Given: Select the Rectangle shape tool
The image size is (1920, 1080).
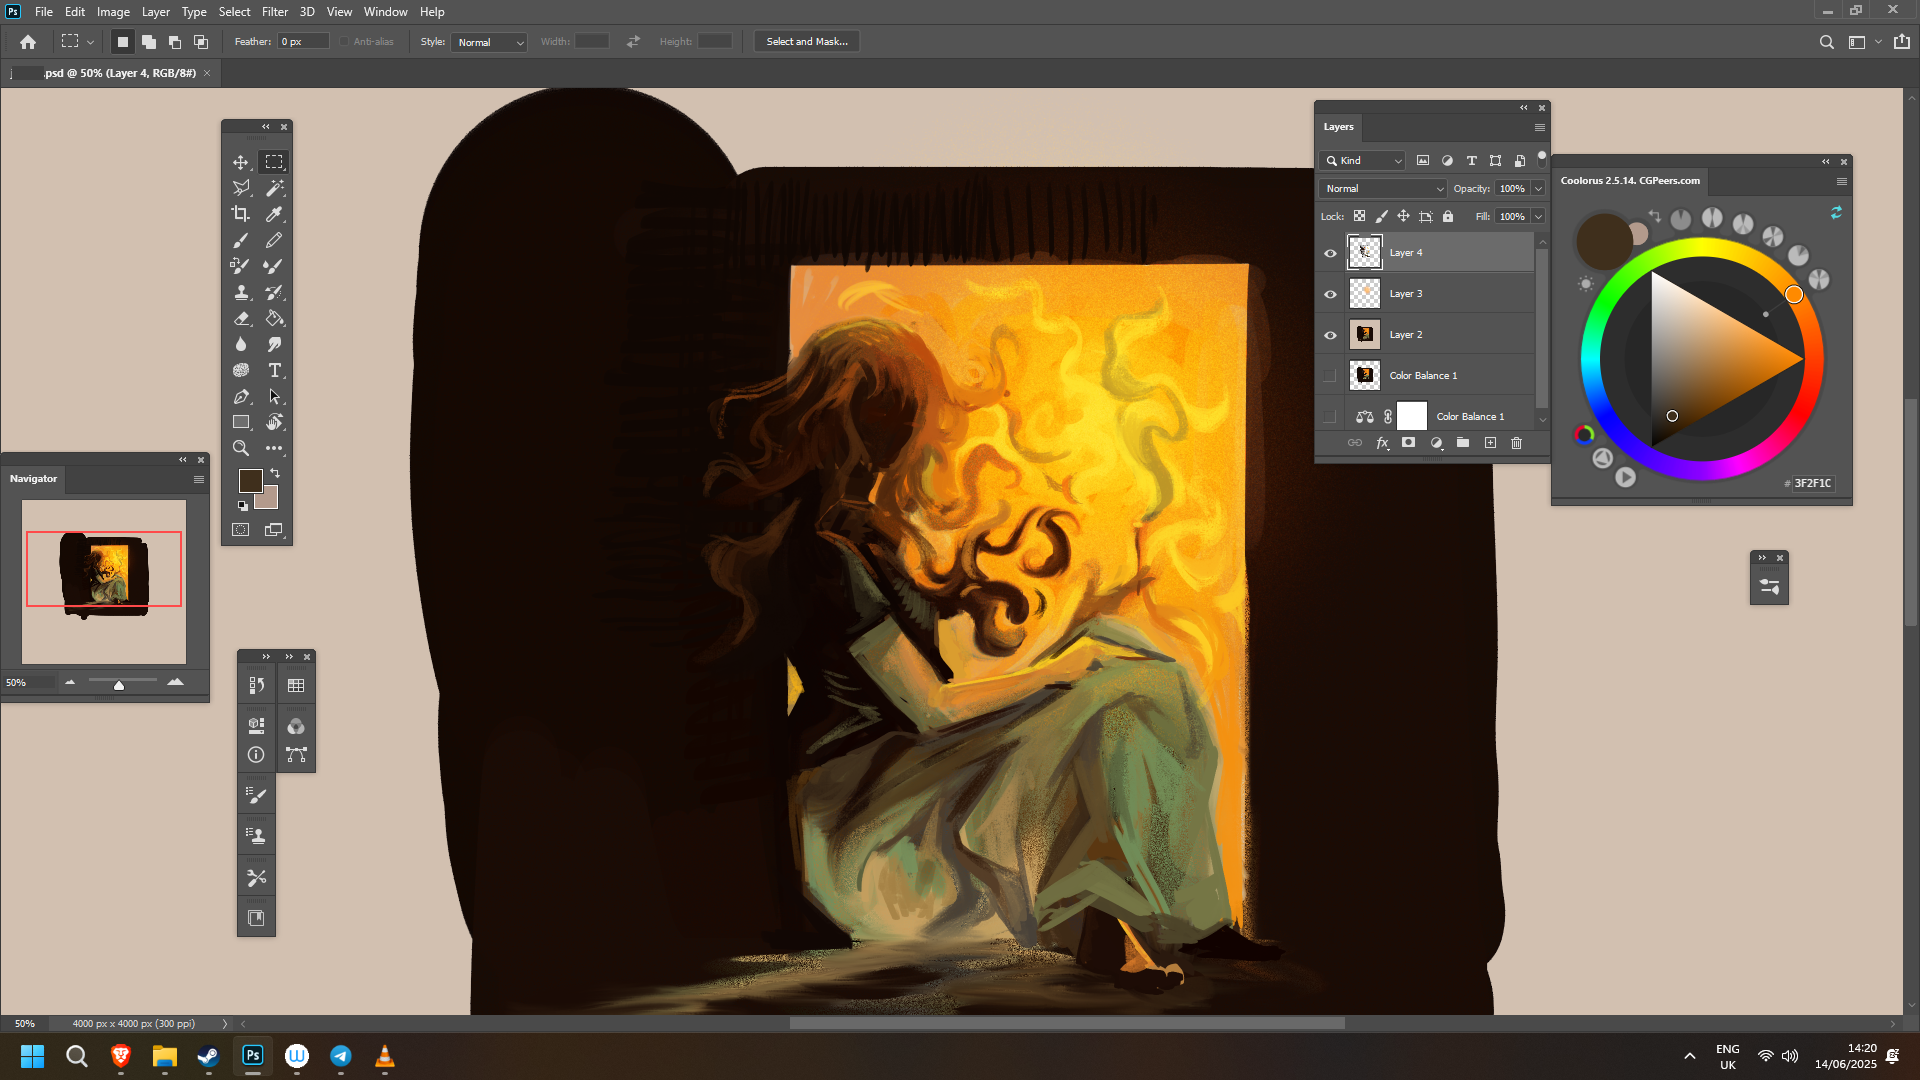Looking at the screenshot, I should 241,422.
